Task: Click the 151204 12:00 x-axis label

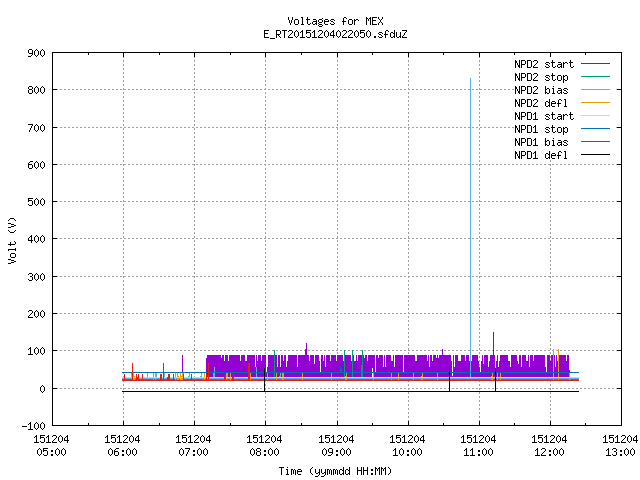Action: pyautogui.click(x=549, y=446)
